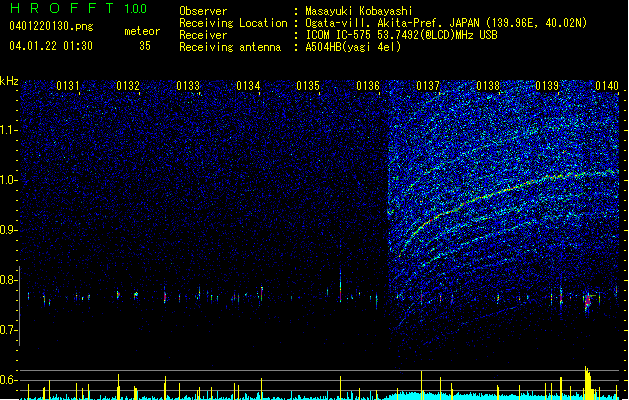Click the strong red echo burst near 0140

[588, 301]
